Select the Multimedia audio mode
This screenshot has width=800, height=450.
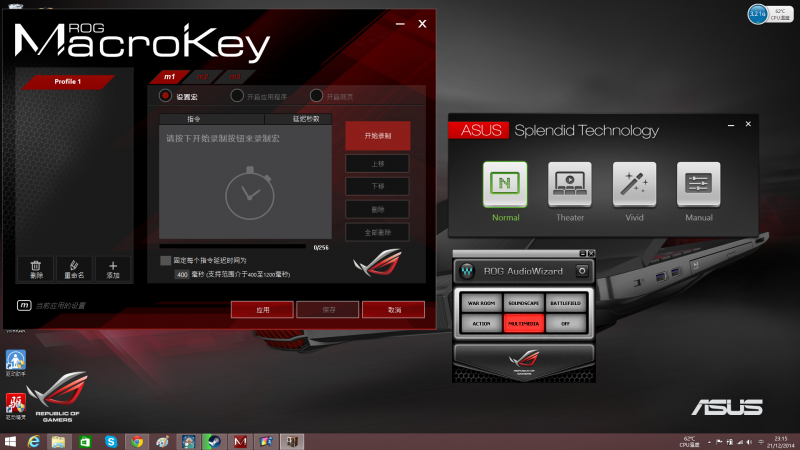[523, 323]
